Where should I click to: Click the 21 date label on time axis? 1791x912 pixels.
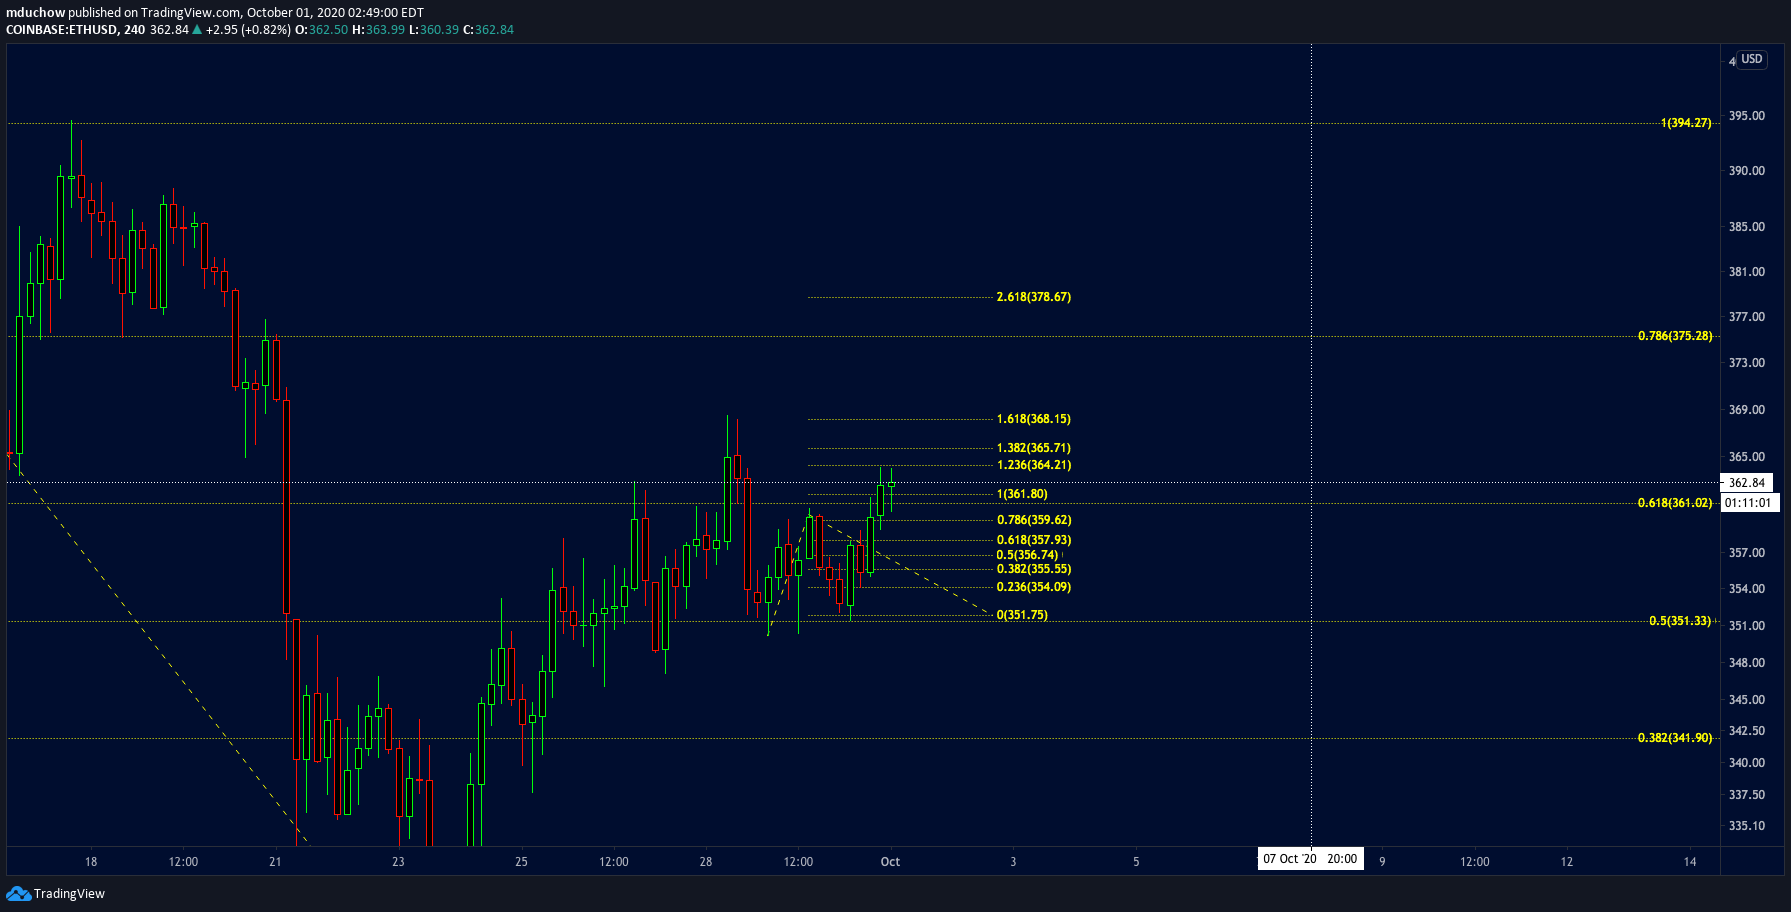(x=276, y=862)
